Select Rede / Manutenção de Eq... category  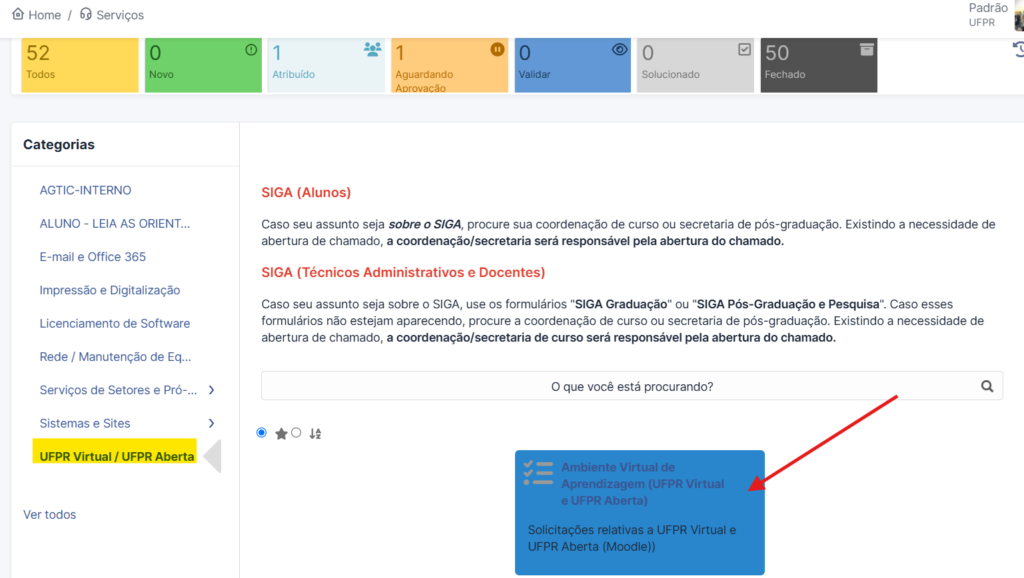tap(116, 357)
